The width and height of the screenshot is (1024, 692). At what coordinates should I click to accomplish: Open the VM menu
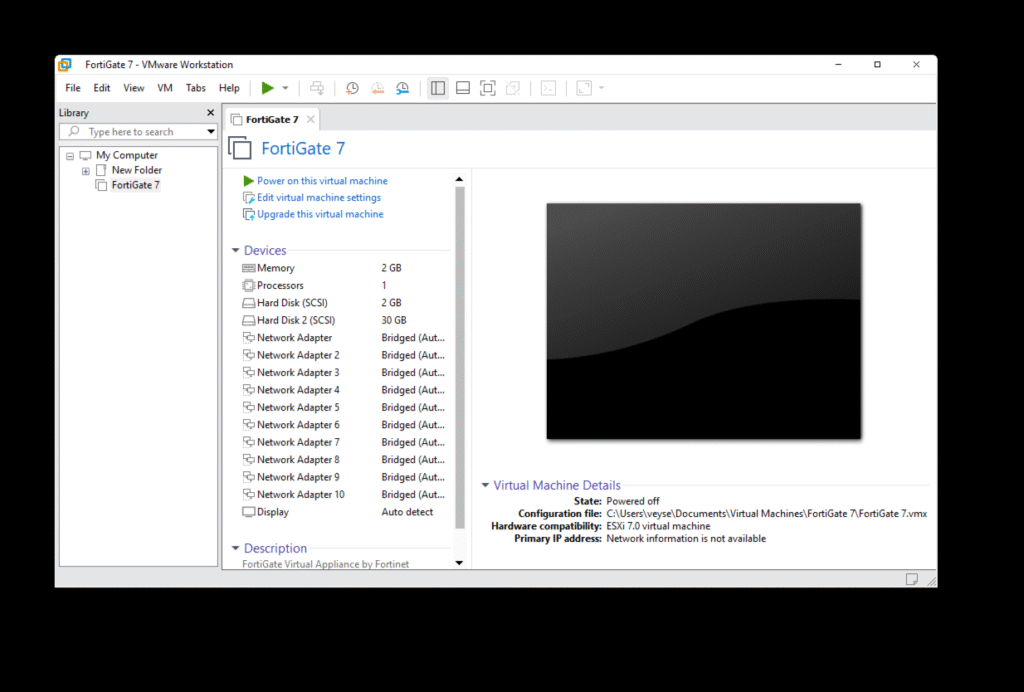165,88
